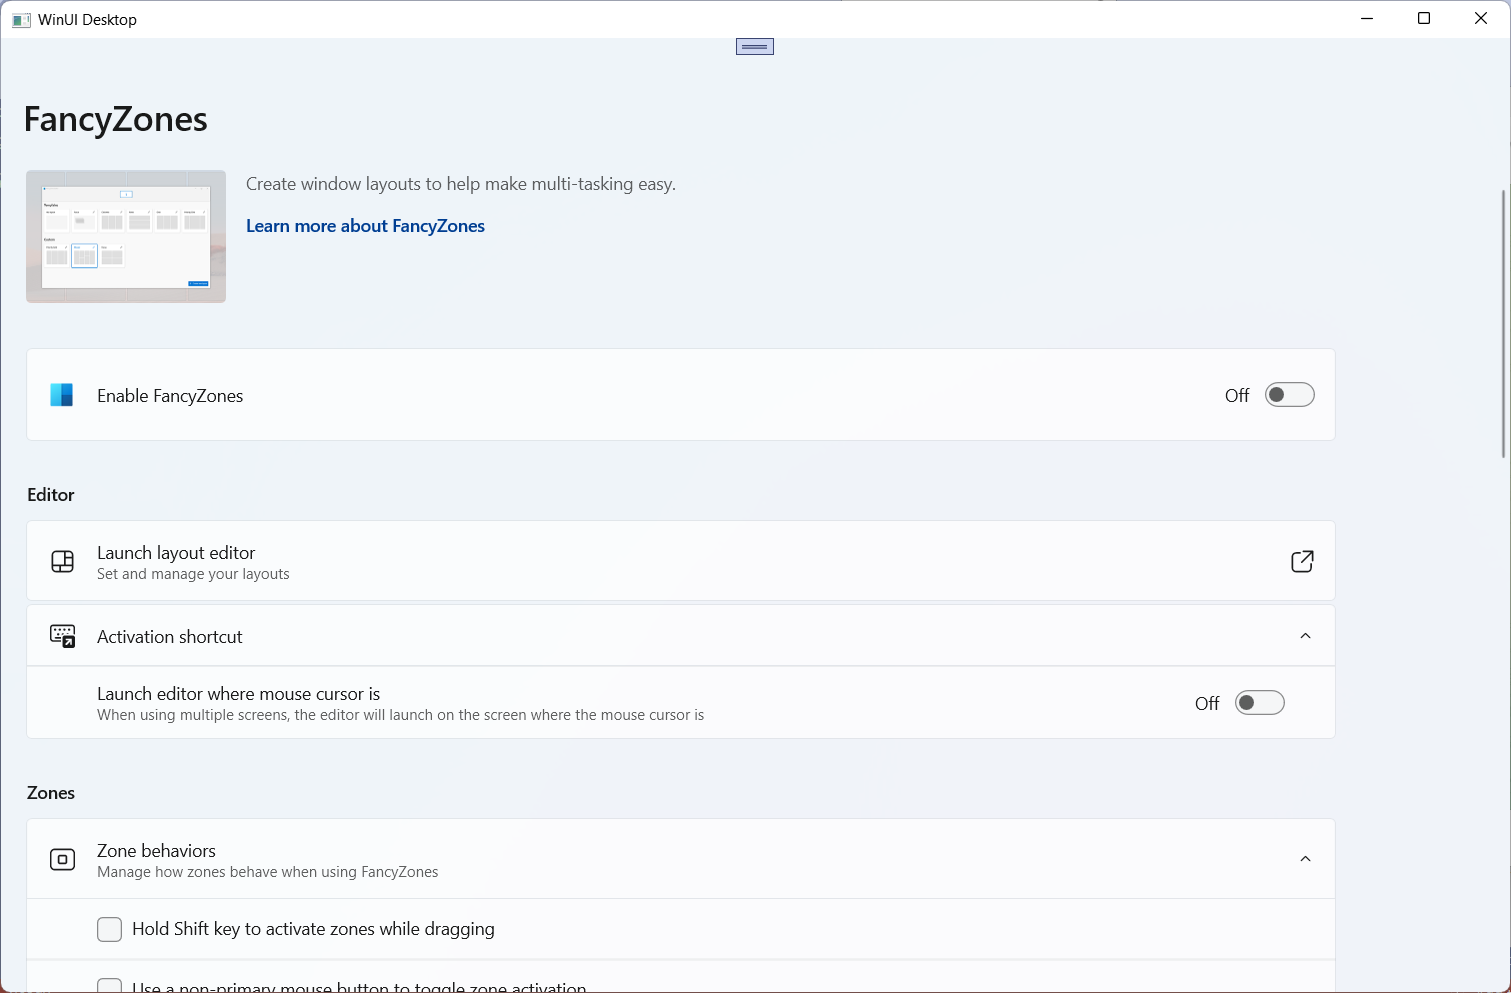This screenshot has height=993, width=1511.
Task: Open layout editor via external-launch icon
Action: tap(1302, 561)
